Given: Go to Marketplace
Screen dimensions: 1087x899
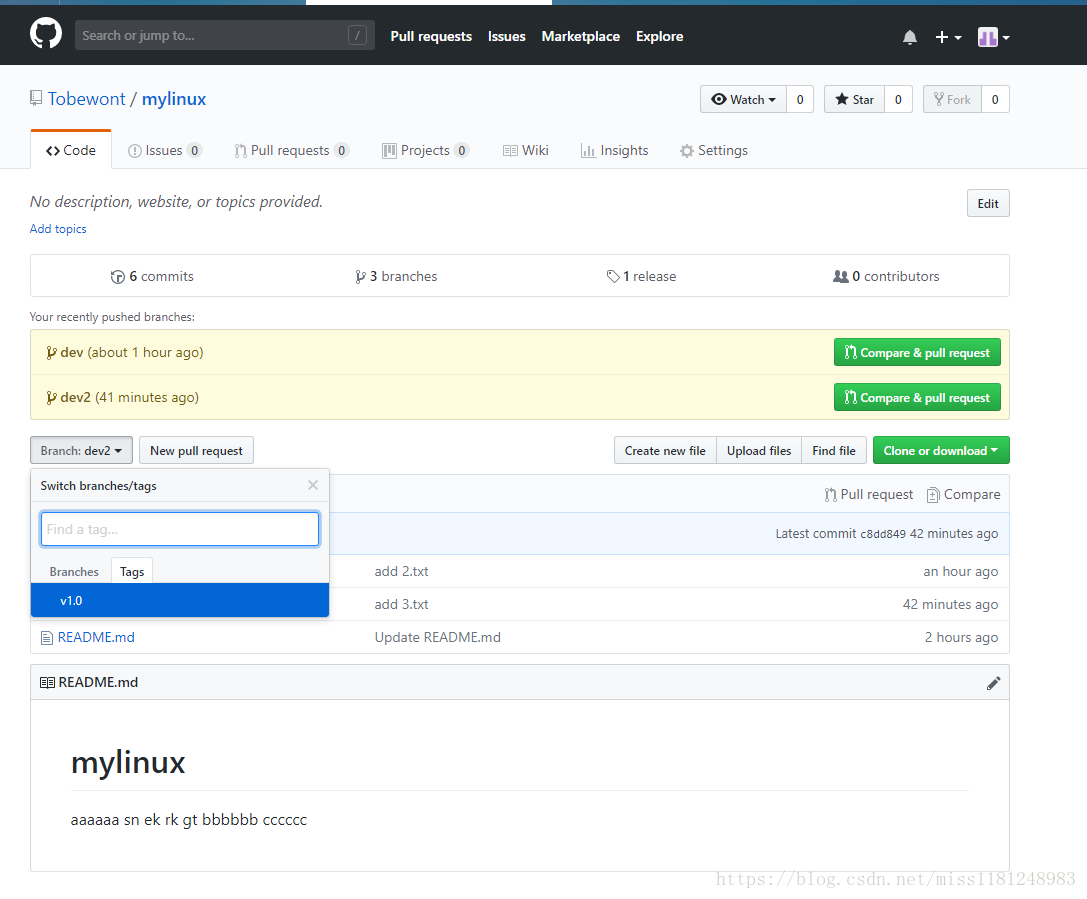Looking at the screenshot, I should coord(580,36).
